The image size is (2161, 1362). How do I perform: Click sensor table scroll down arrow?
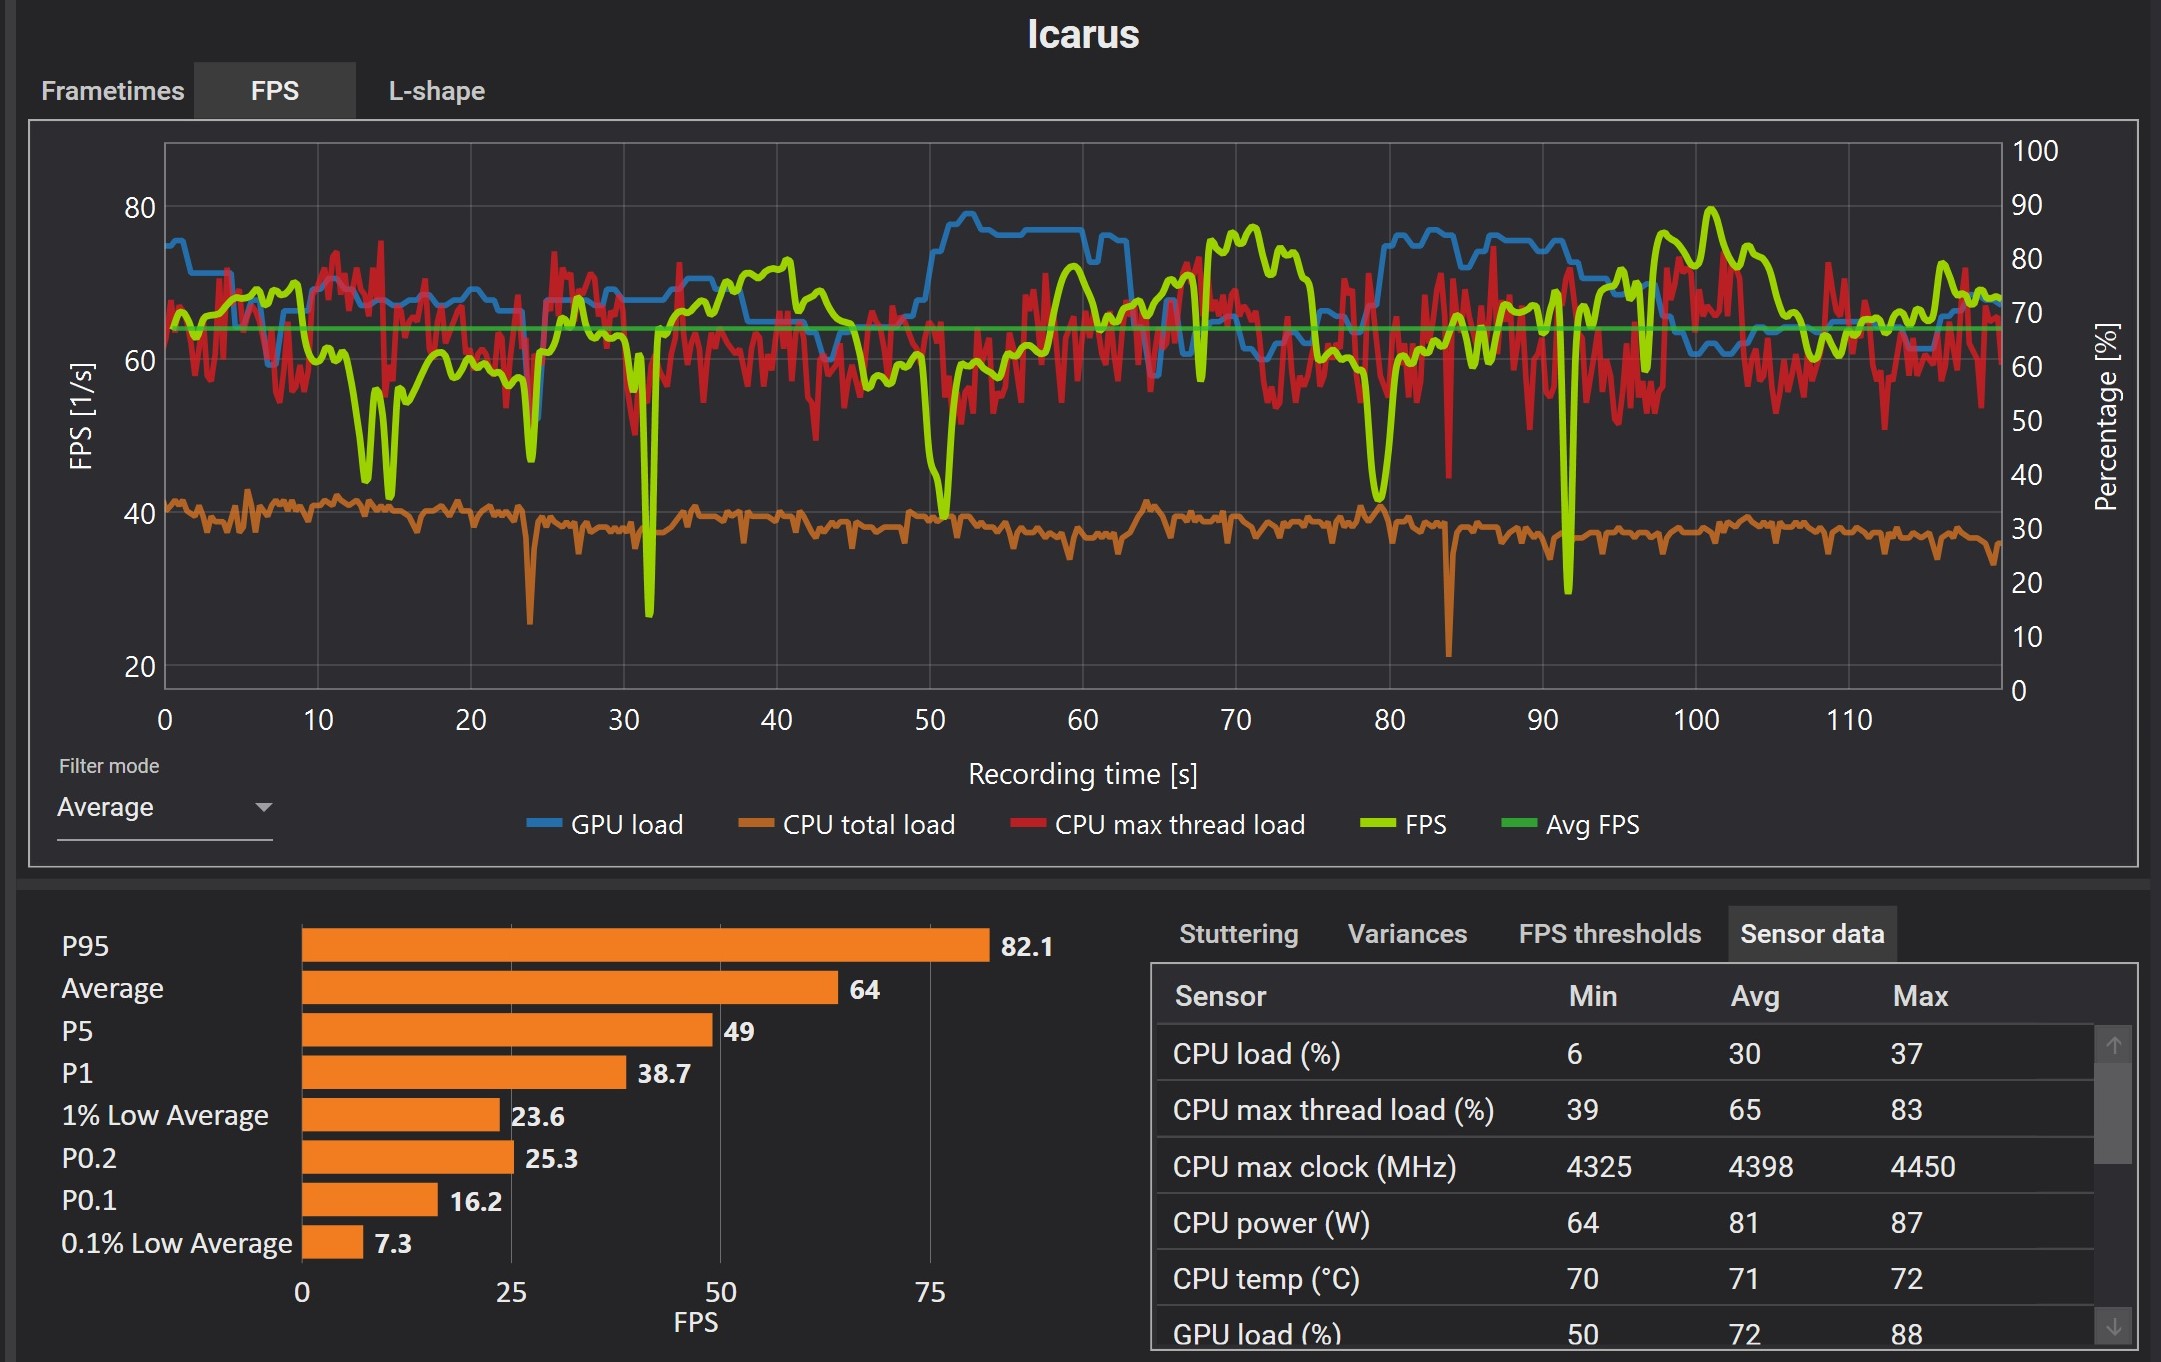(2113, 1327)
